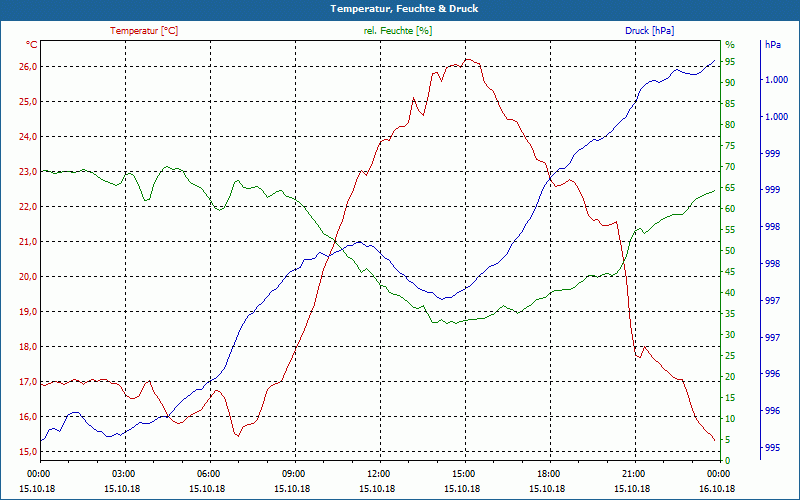Click the chart title "Temperatur, Feuchte & Druck"
This screenshot has height=500, width=800.
click(x=404, y=9)
